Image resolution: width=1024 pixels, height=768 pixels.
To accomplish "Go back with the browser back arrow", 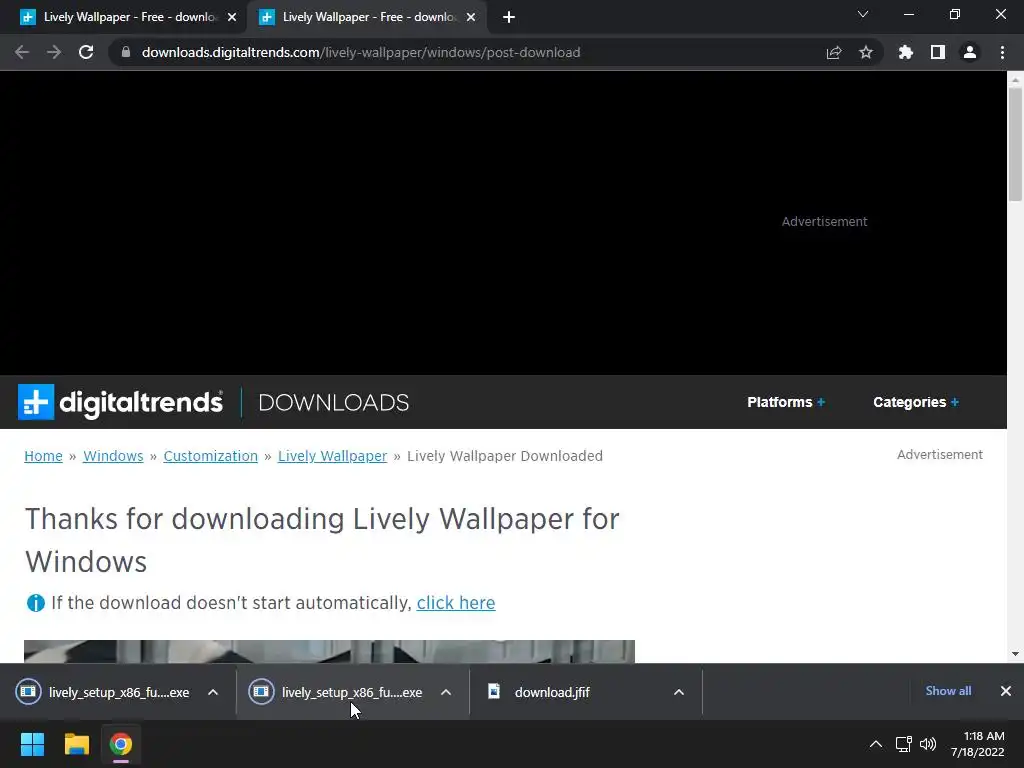I will click(22, 52).
